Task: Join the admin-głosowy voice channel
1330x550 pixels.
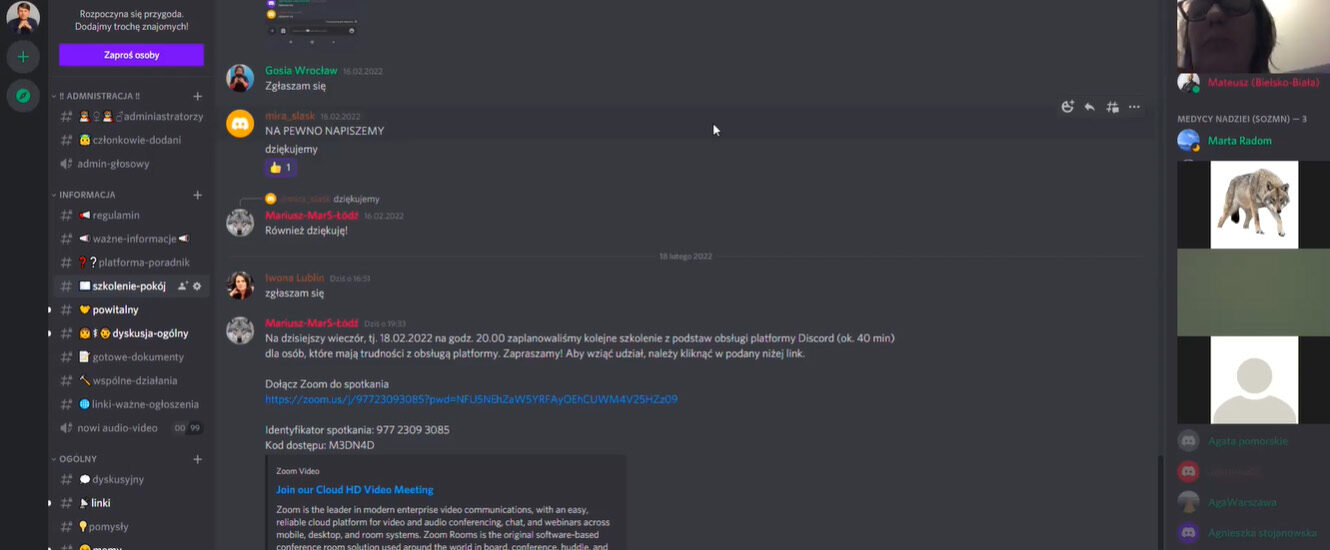Action: 130,164
